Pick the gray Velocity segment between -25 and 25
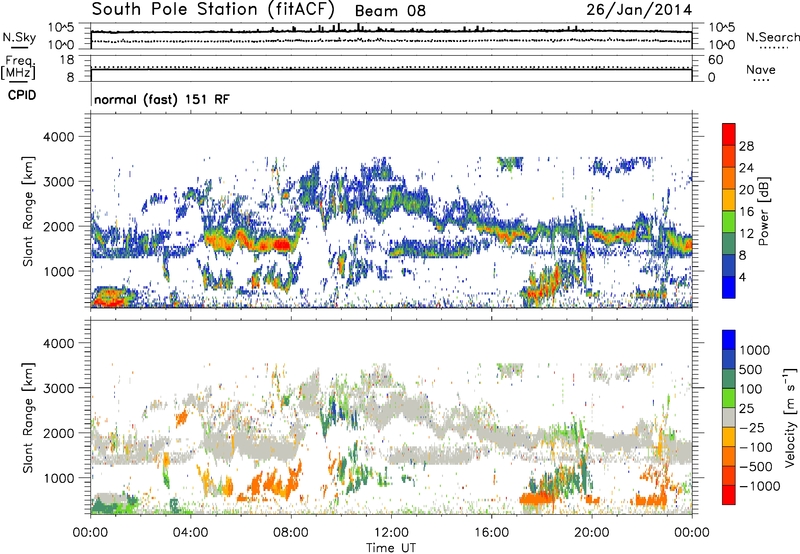The height and width of the screenshot is (554, 800). (729, 417)
